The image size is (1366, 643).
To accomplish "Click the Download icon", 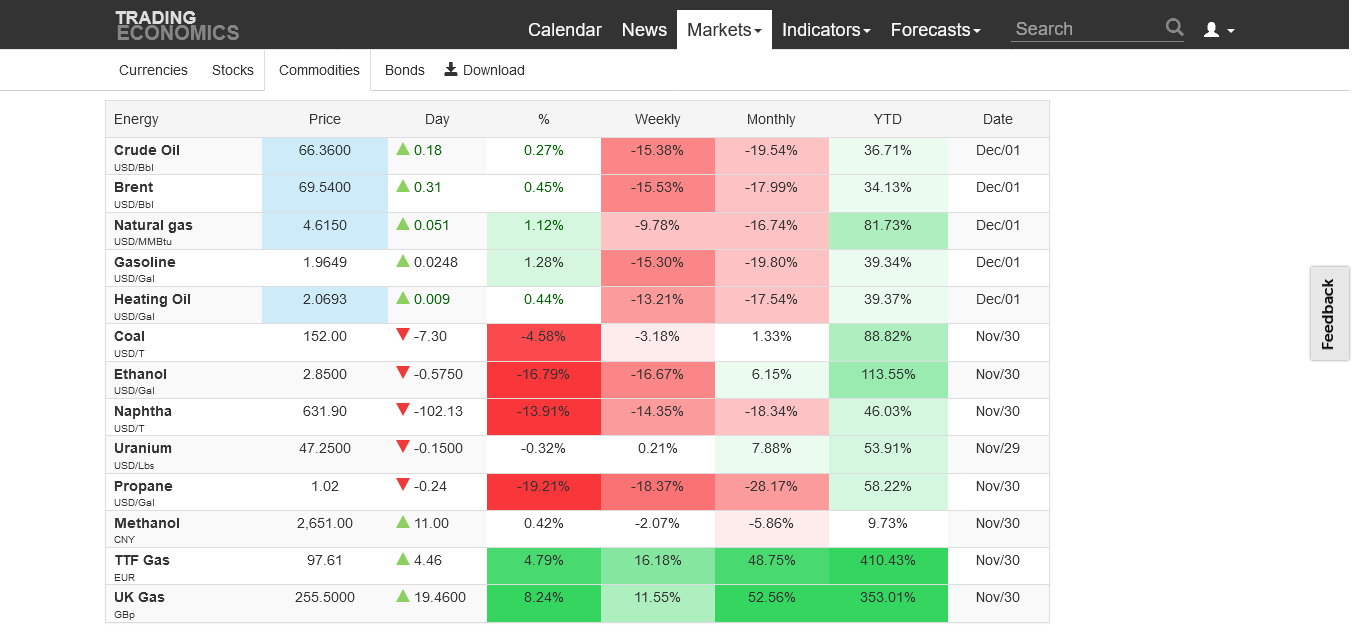I will [x=451, y=69].
